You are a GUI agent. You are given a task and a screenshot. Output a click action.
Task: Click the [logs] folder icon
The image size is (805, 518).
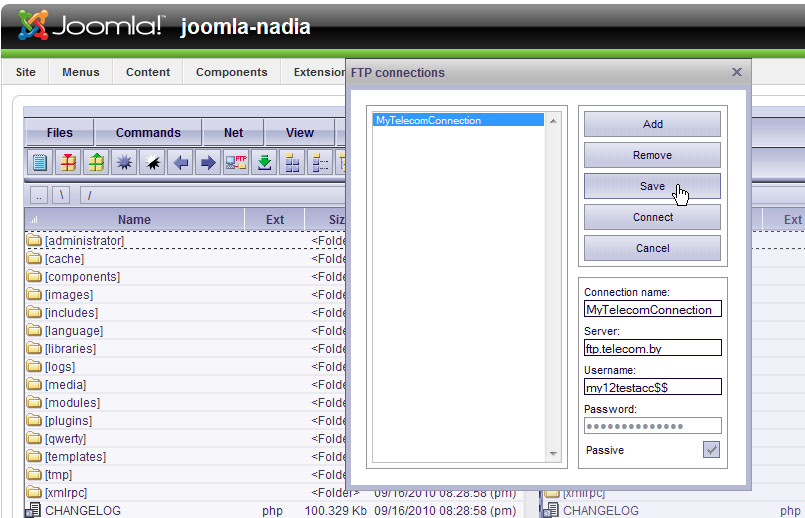[x=34, y=366]
